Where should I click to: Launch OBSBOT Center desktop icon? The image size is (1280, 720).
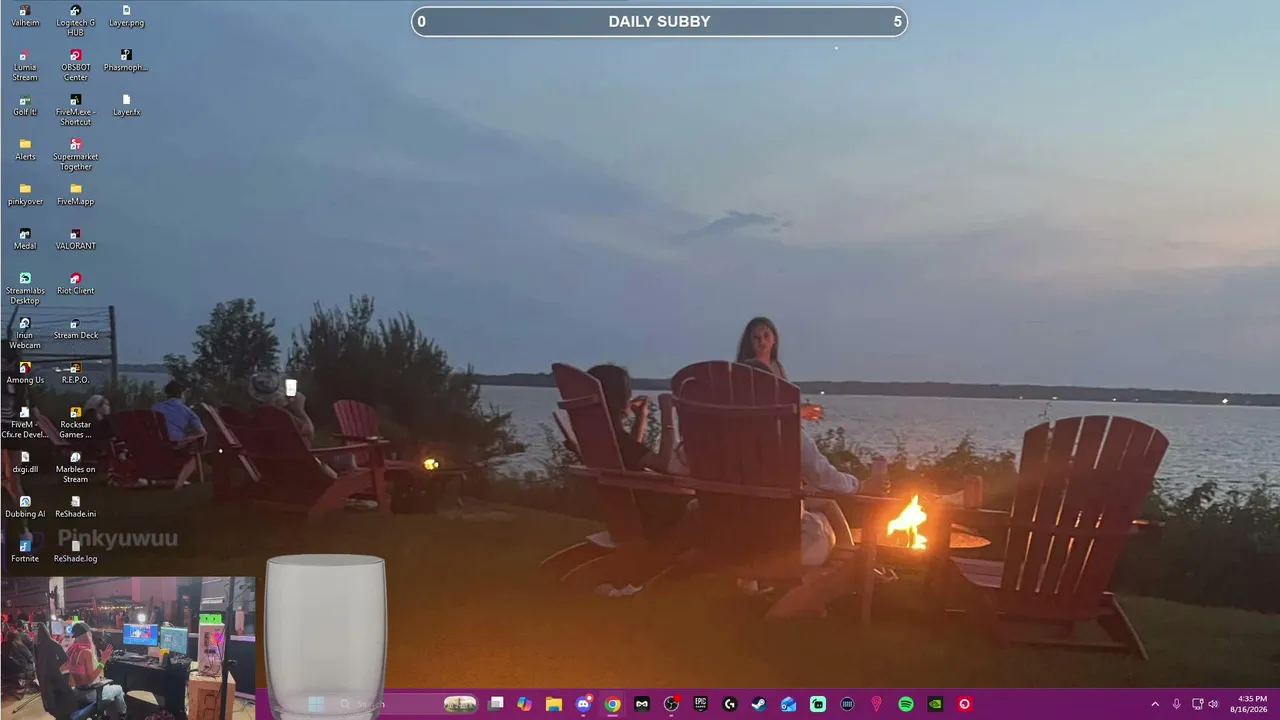[75, 66]
